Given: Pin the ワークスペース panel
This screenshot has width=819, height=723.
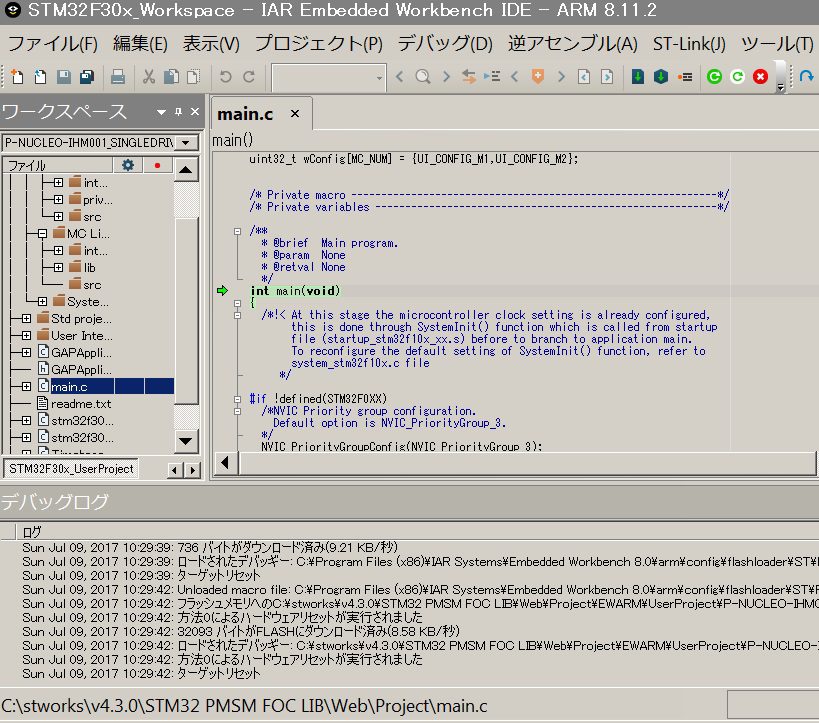Looking at the screenshot, I should [179, 112].
